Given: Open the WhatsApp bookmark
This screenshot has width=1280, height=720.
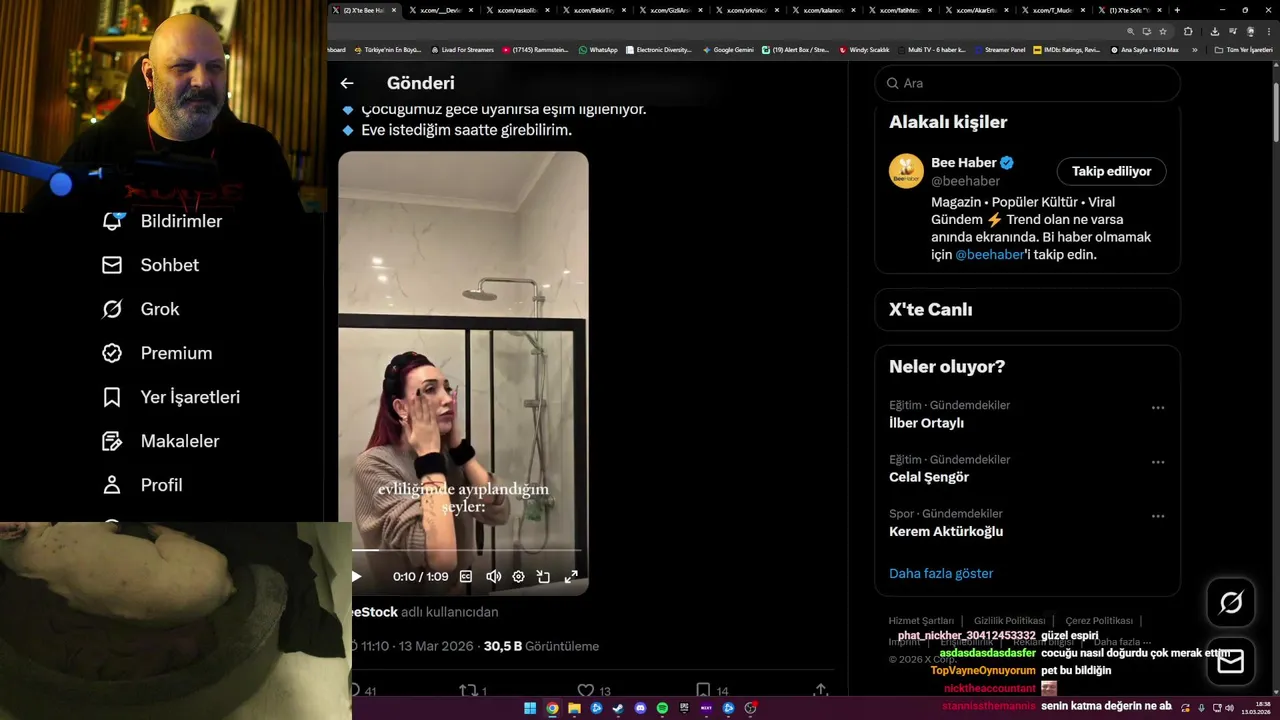Looking at the screenshot, I should coord(598,49).
